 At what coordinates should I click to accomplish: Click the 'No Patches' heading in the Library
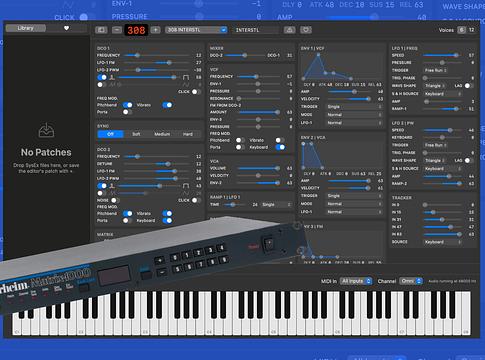tap(46, 152)
